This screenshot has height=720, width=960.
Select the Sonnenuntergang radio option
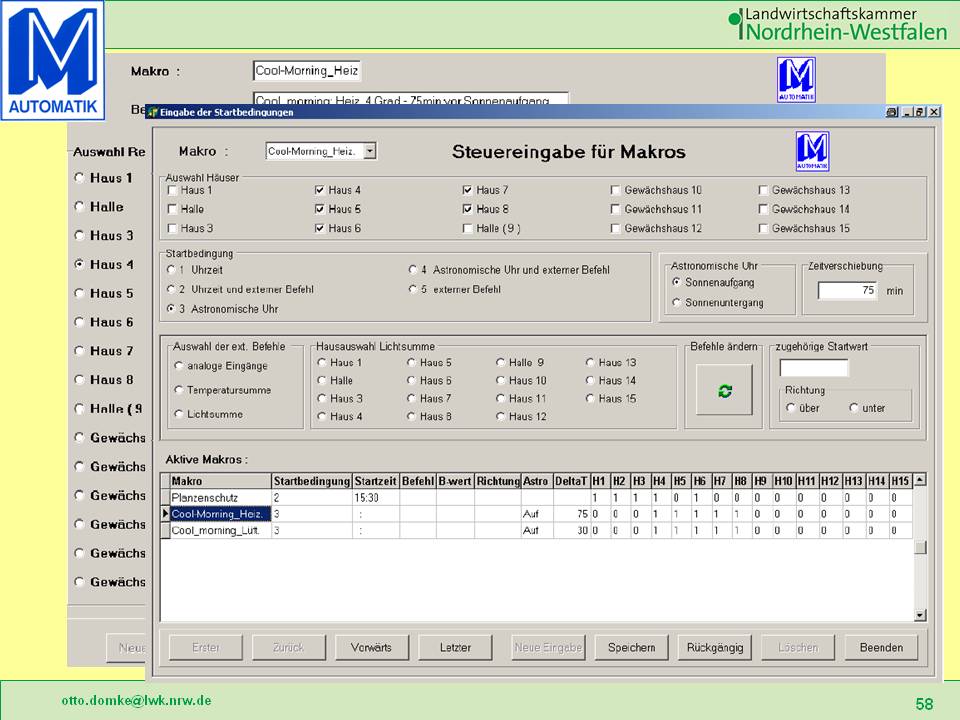[677, 302]
